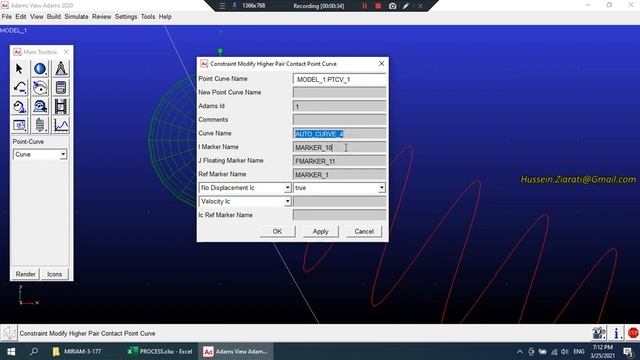Select the arrow Select tool in Main Toolbox
Viewport: 640px width, 360px height.
click(19, 69)
